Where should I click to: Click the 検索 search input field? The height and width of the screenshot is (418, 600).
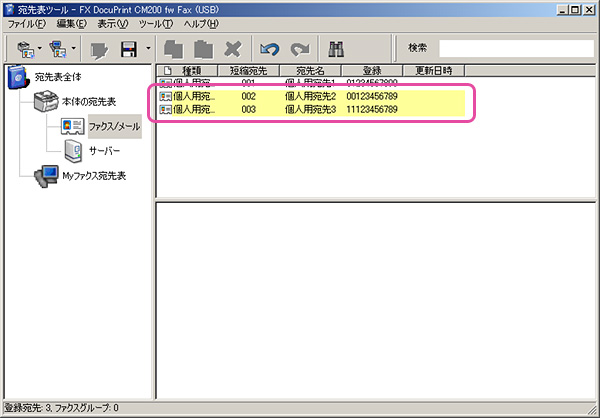pos(514,48)
